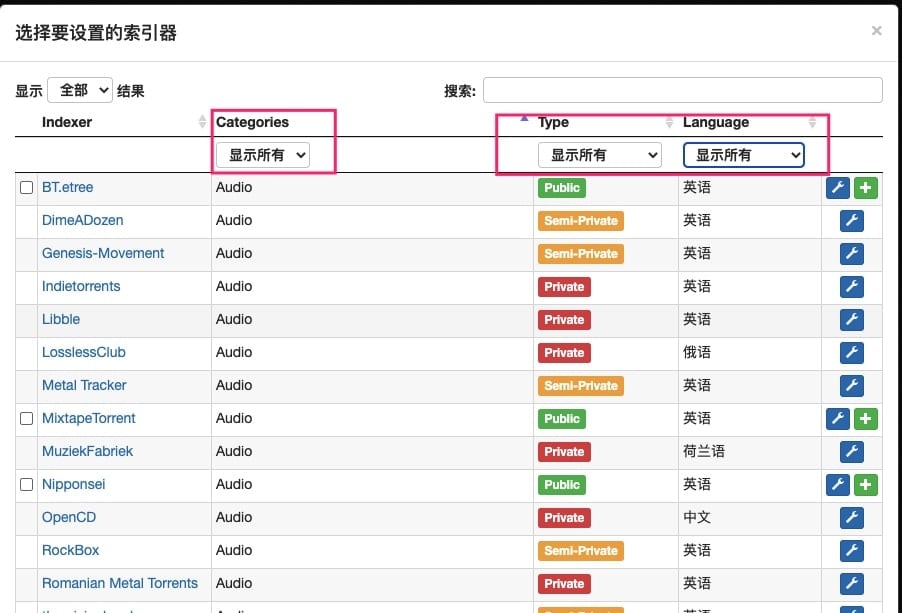This screenshot has width=902, height=613.
Task: Click the wrench icon in the Libble row
Action: (851, 320)
